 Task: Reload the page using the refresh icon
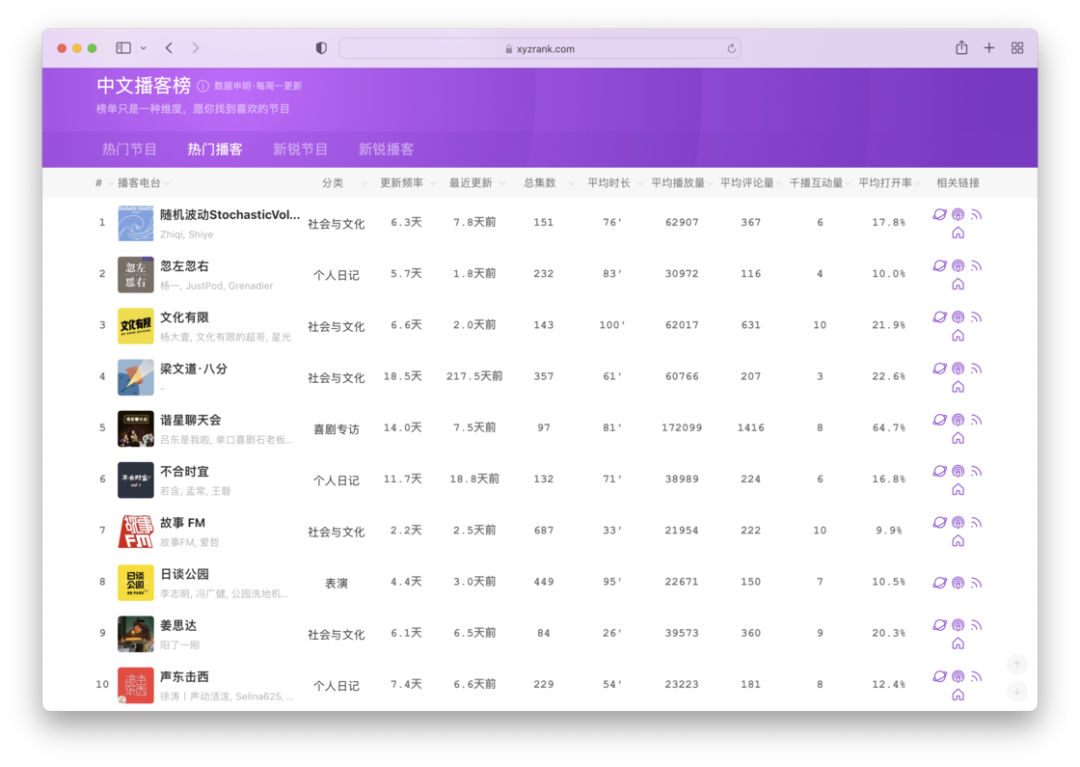[x=731, y=49]
